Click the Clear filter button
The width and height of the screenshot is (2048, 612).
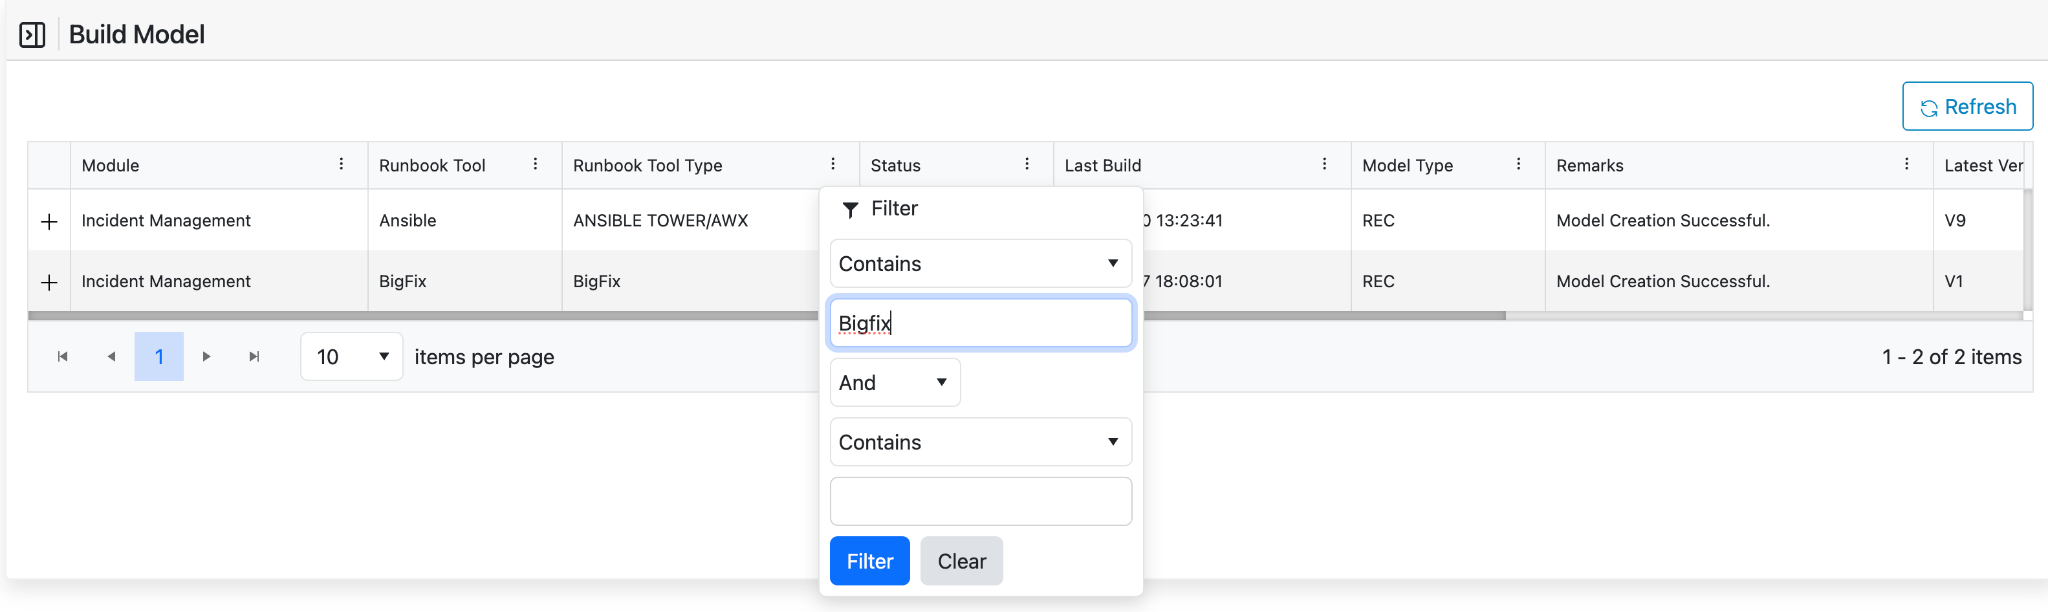961,561
